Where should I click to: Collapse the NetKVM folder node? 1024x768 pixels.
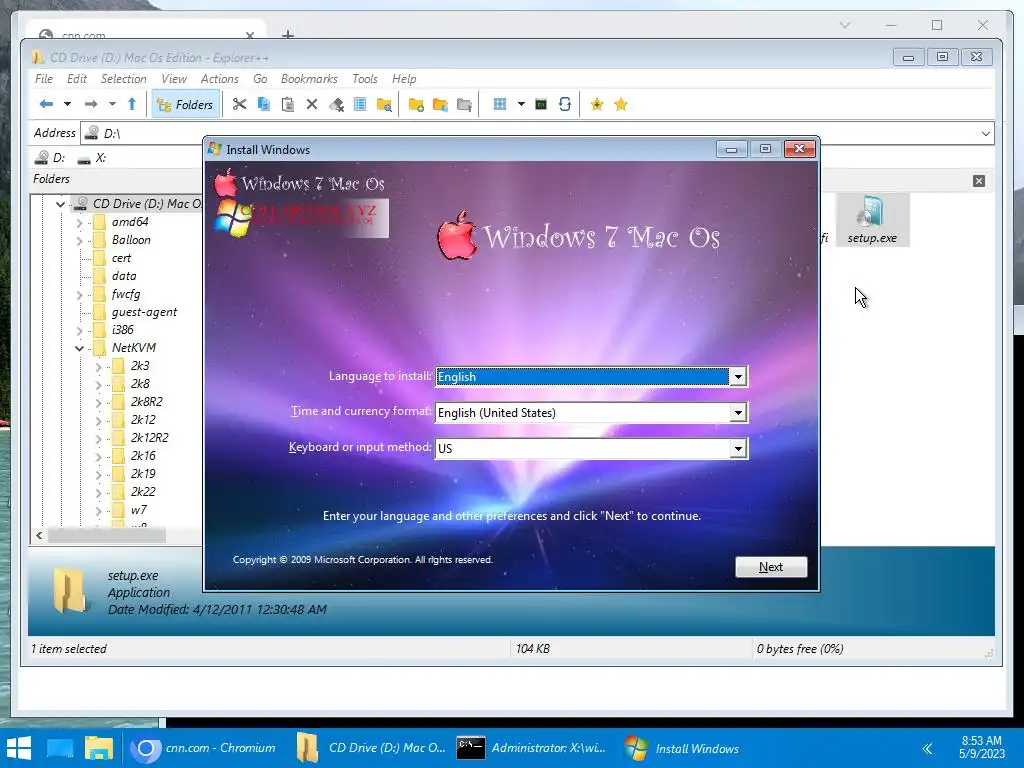(x=80, y=348)
